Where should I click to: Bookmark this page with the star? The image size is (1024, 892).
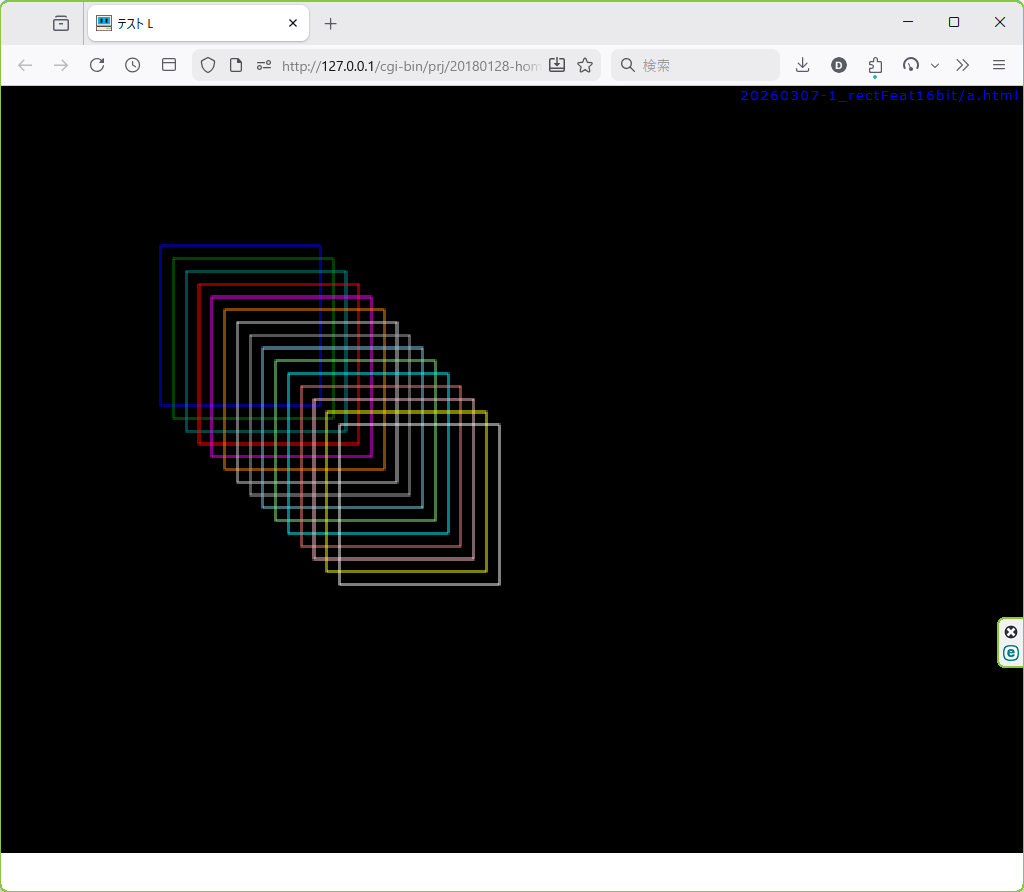click(585, 65)
